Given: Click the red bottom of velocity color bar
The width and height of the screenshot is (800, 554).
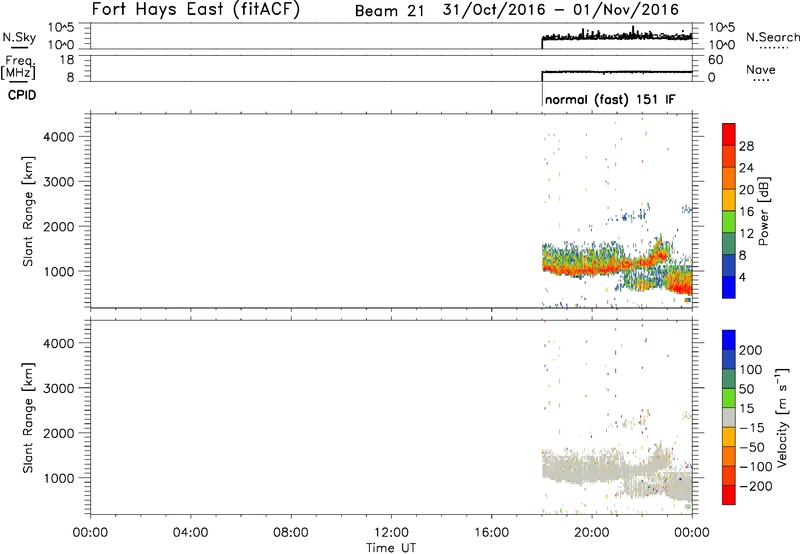Looking at the screenshot, I should 729,495.
